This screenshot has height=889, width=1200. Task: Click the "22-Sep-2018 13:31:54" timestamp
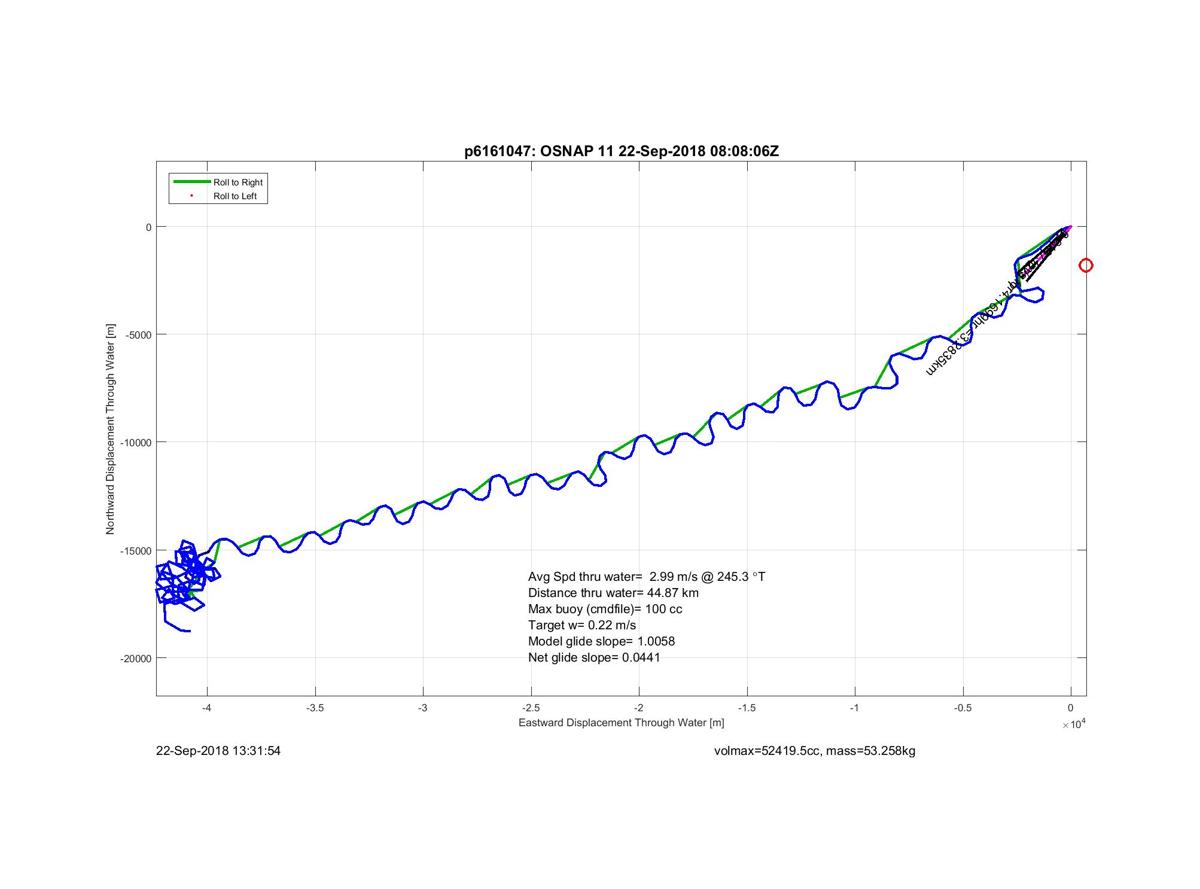pos(218,750)
